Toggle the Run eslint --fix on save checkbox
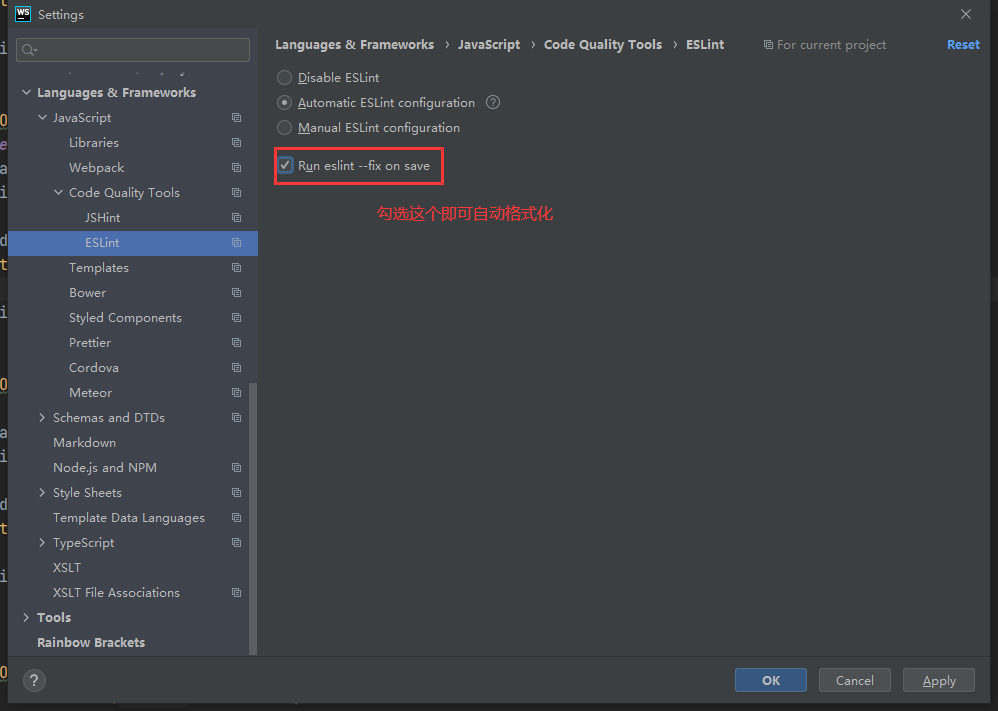The width and height of the screenshot is (998, 711). [x=285, y=165]
